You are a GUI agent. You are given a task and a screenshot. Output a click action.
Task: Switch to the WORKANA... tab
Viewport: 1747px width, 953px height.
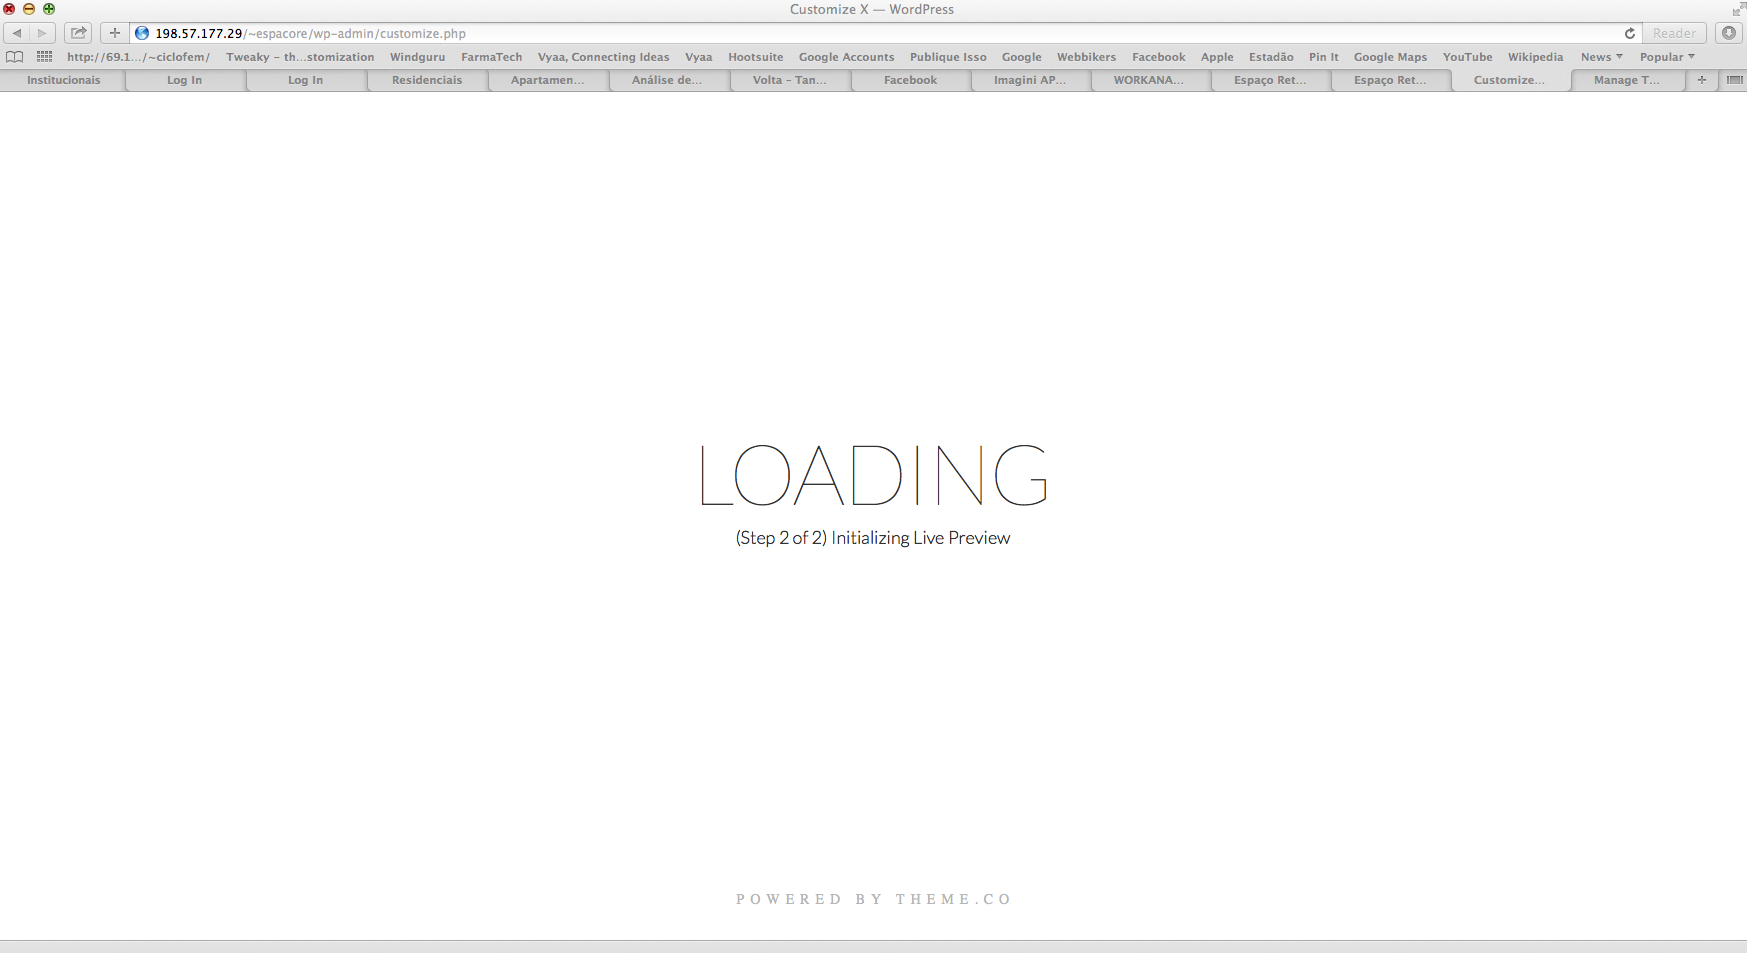pyautogui.click(x=1149, y=80)
